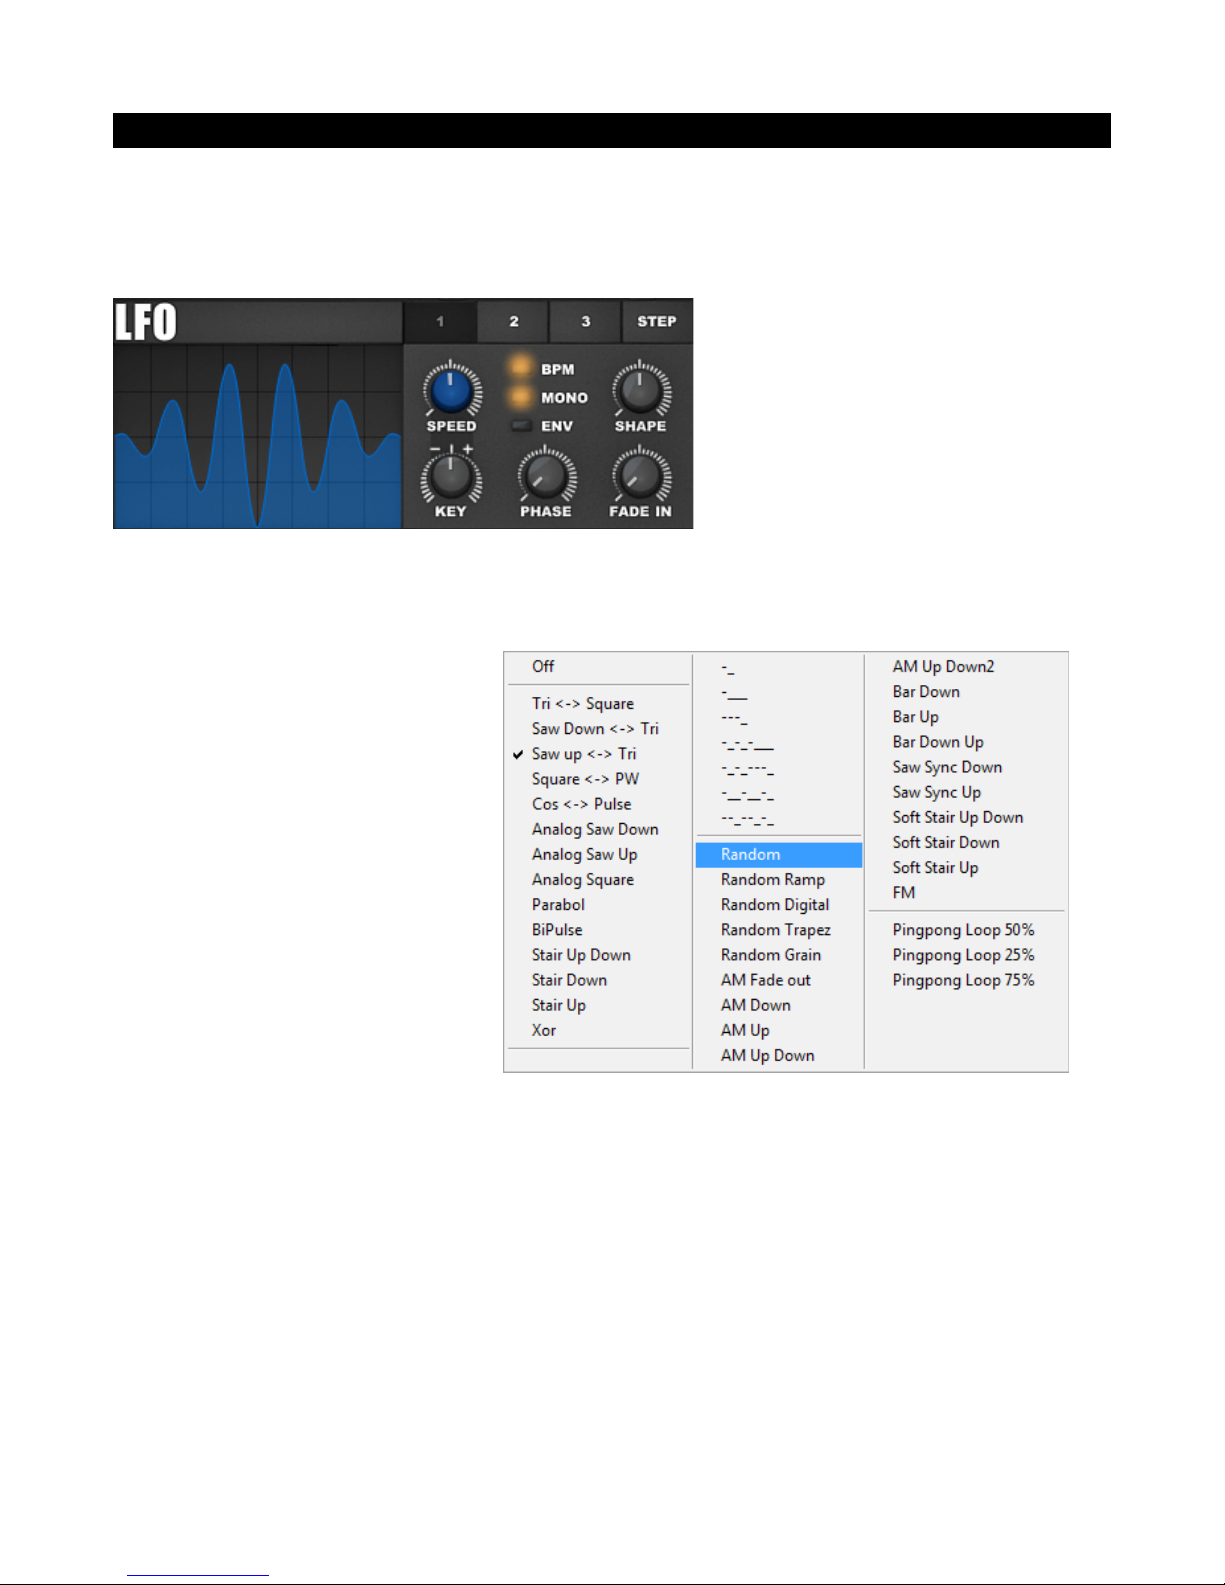Choose Tri <-> Square waveform
This screenshot has height=1585, width=1225.
click(x=583, y=704)
